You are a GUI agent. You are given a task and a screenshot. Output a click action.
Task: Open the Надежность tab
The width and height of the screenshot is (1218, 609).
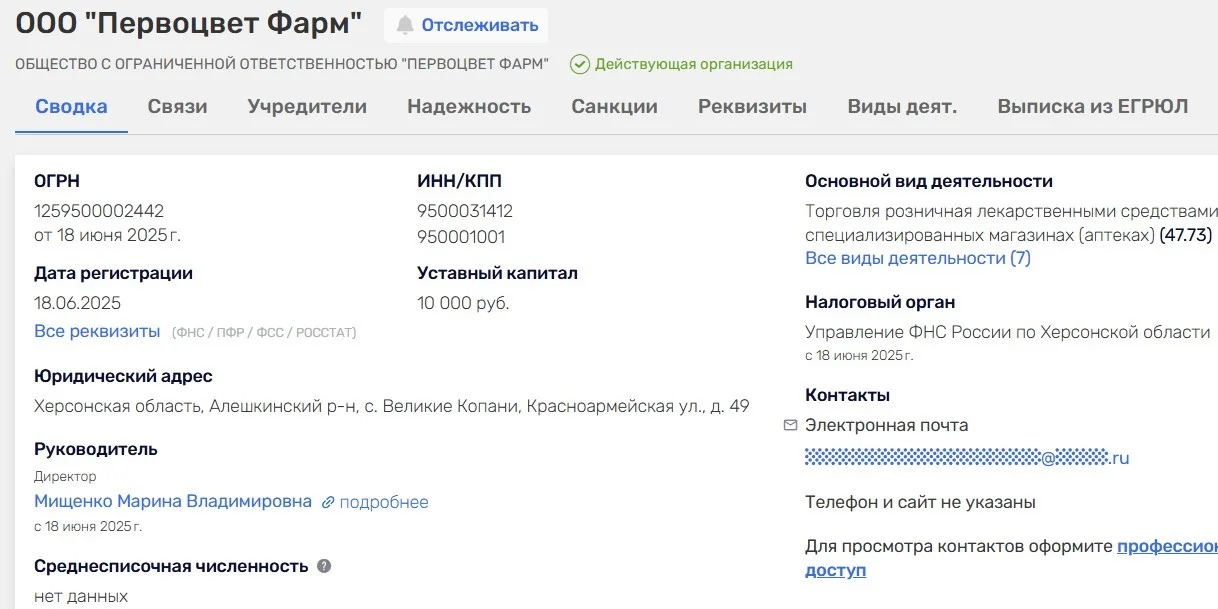[469, 107]
